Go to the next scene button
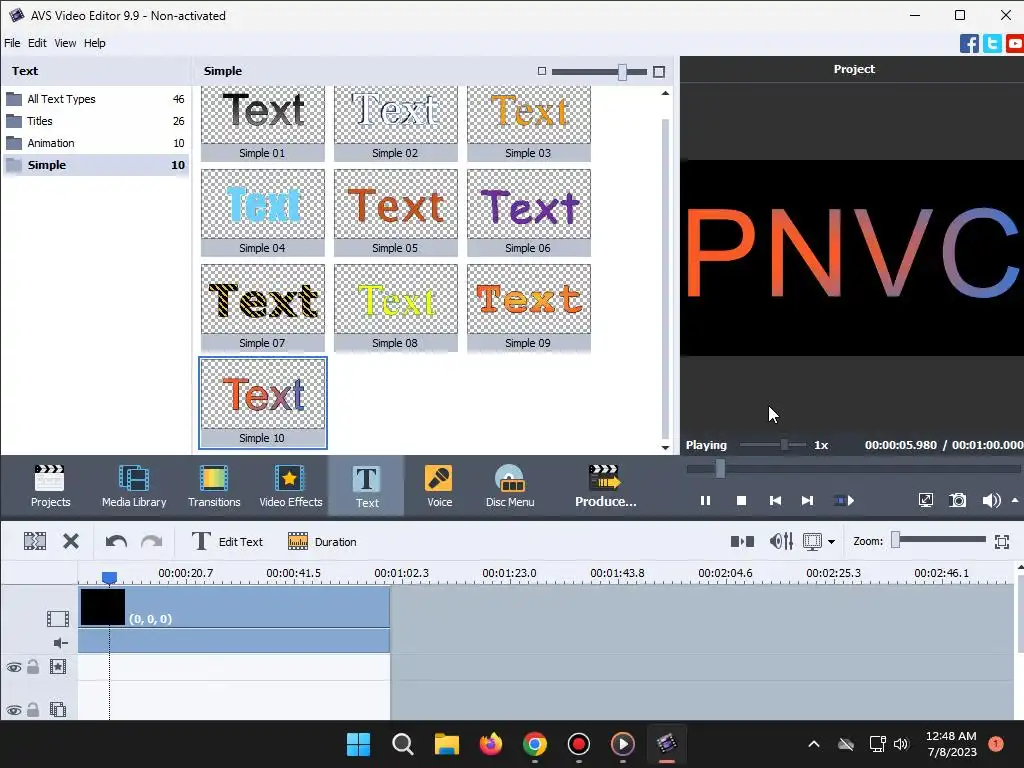1024x768 pixels. click(x=844, y=501)
